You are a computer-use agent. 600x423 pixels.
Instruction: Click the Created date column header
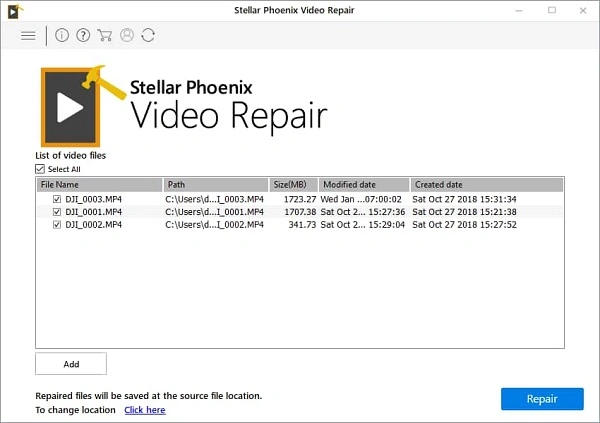487,185
